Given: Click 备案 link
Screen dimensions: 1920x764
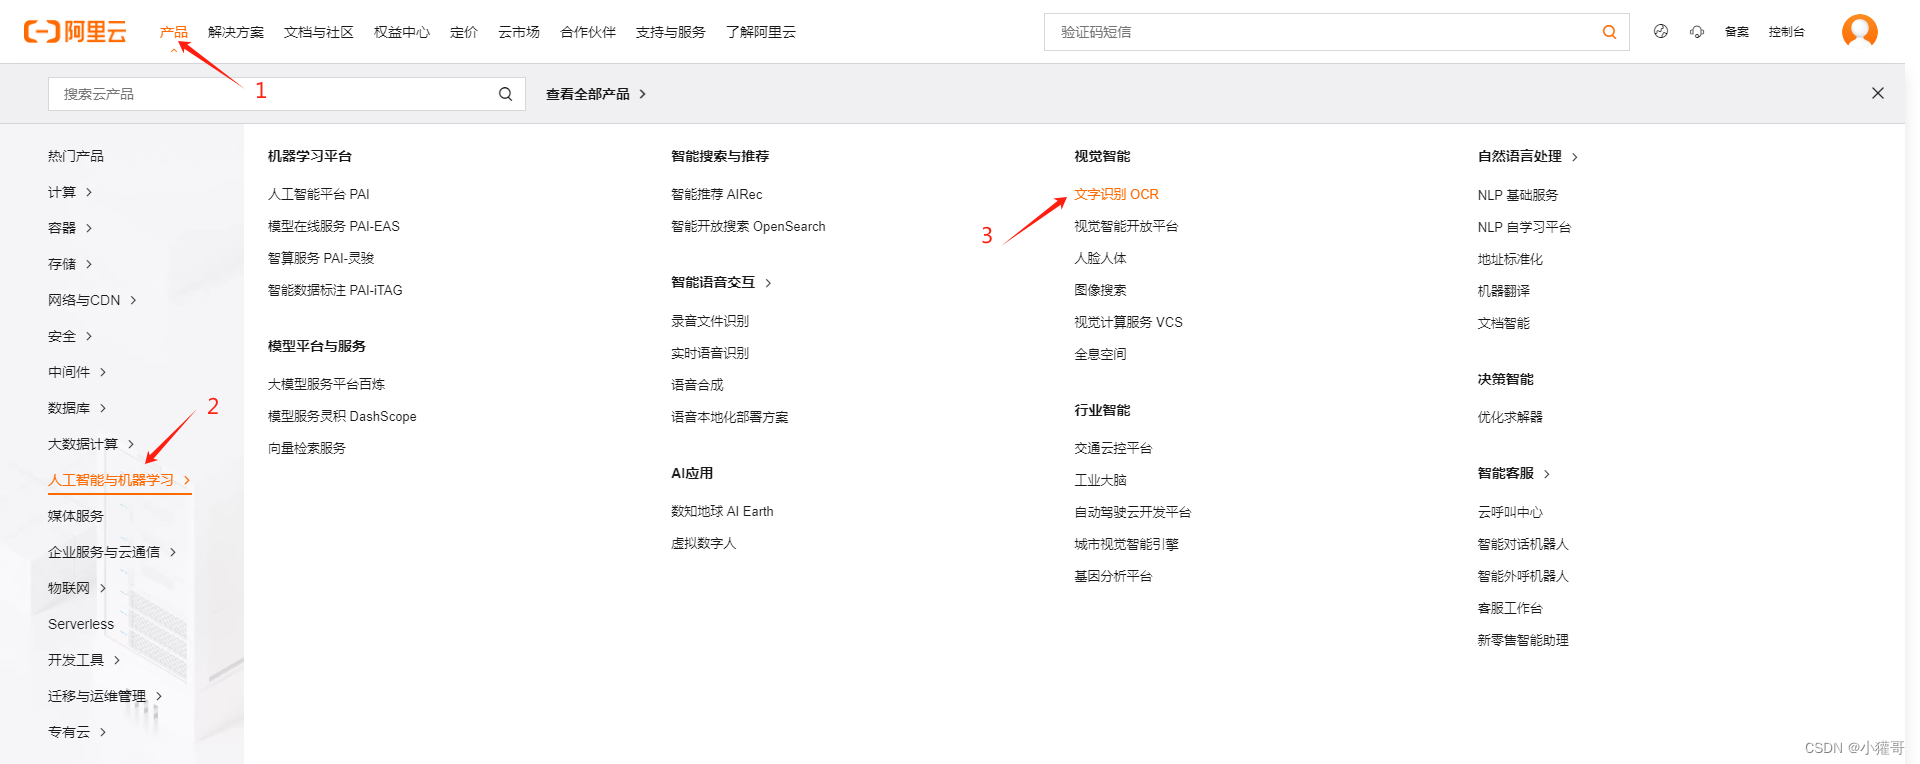Looking at the screenshot, I should [1737, 32].
